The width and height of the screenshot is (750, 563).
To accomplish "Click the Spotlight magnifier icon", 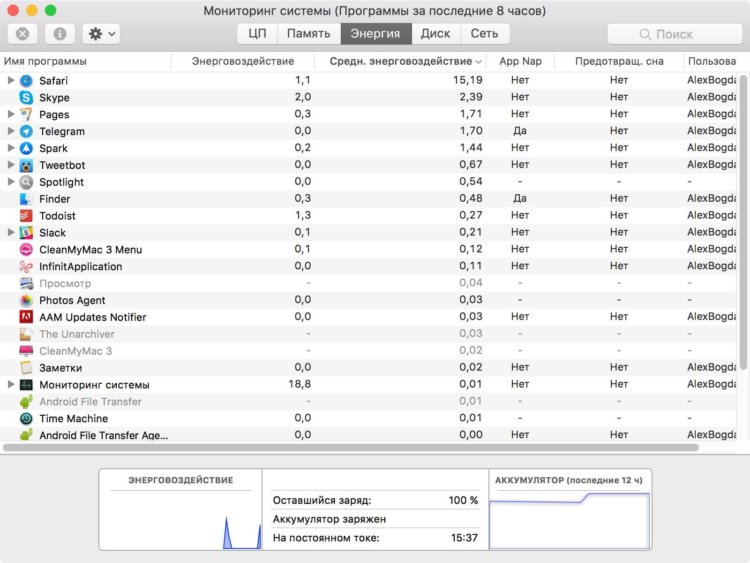I will point(26,182).
